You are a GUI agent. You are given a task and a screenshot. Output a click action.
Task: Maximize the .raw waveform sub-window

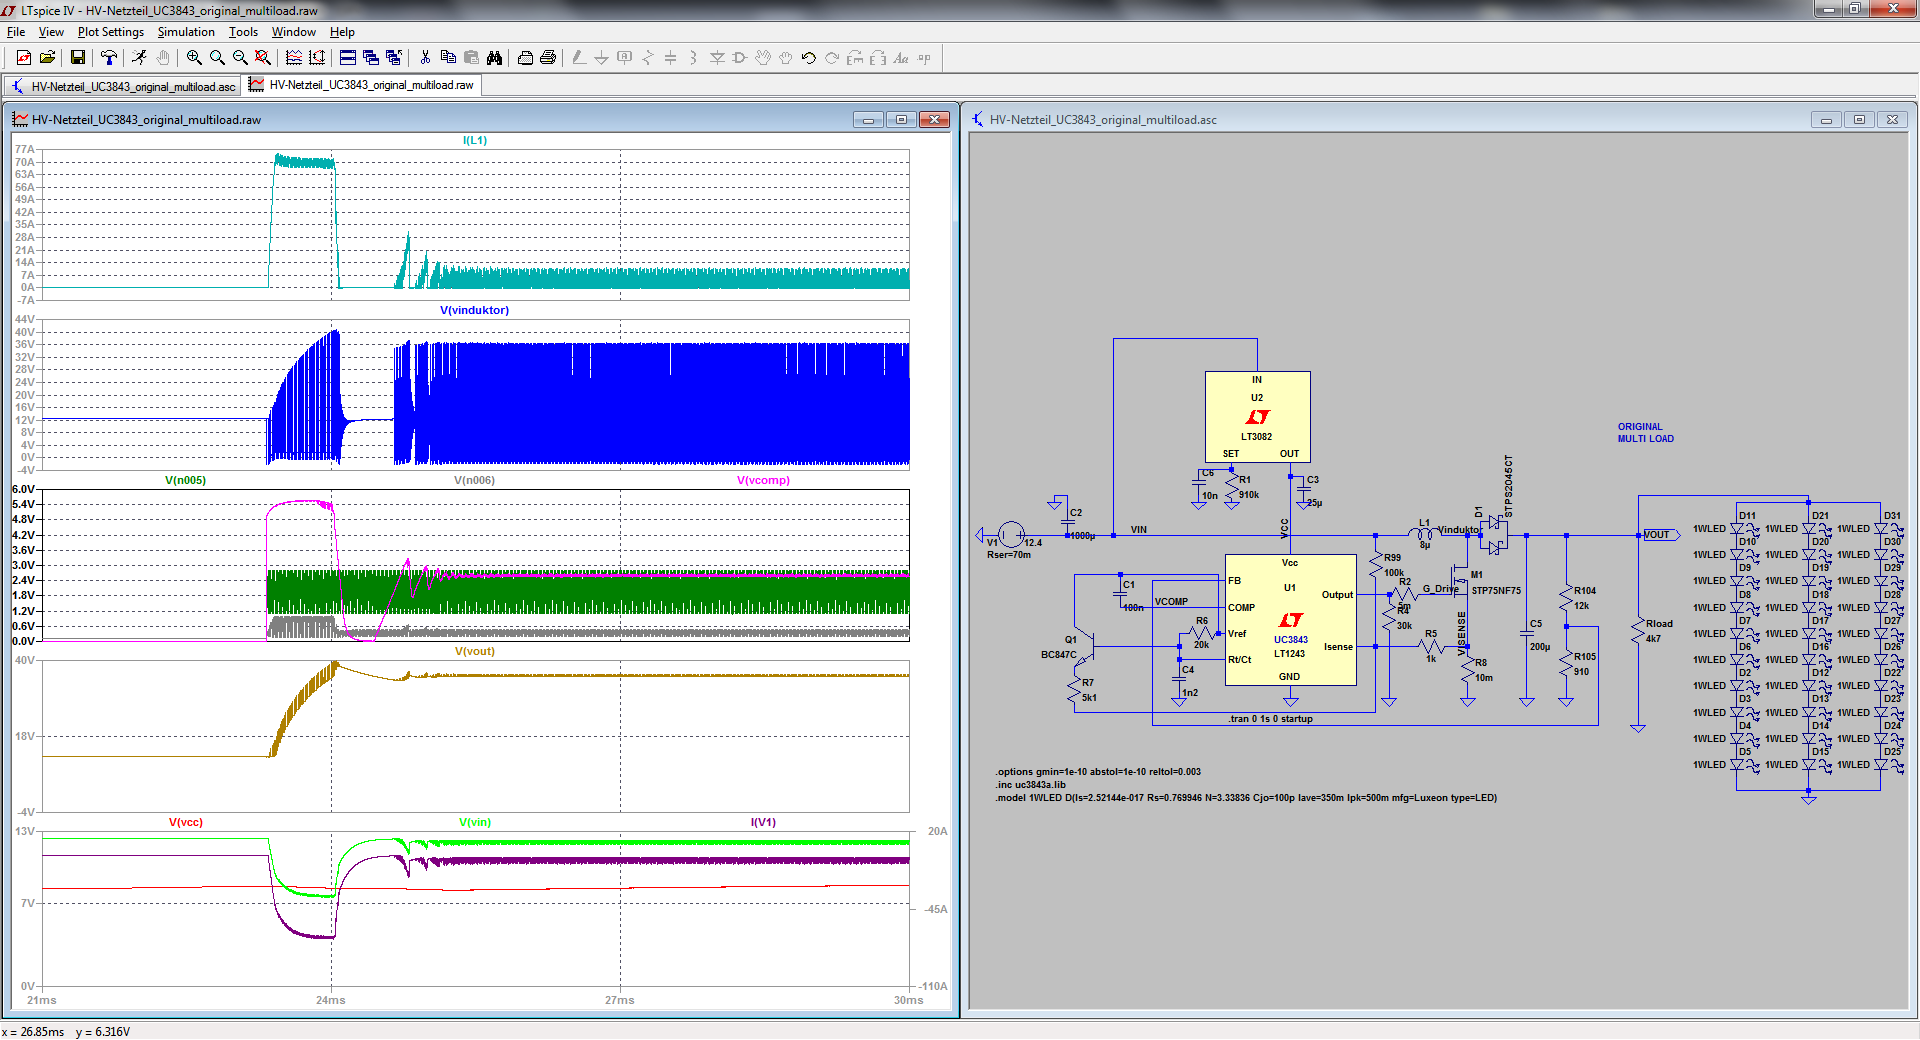[x=901, y=120]
